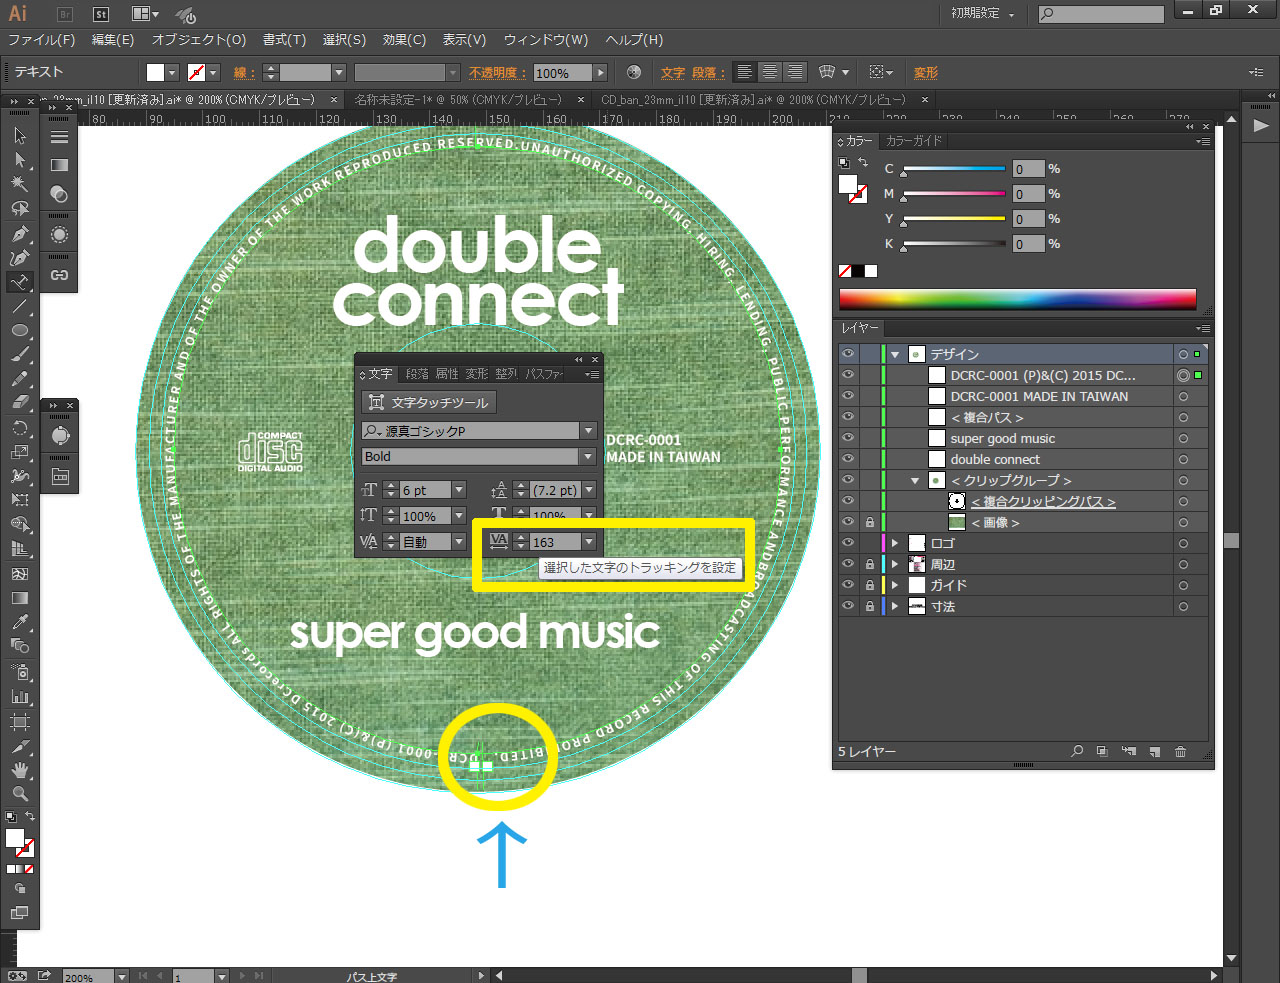Create new layer via Layers panel icon

click(1154, 751)
